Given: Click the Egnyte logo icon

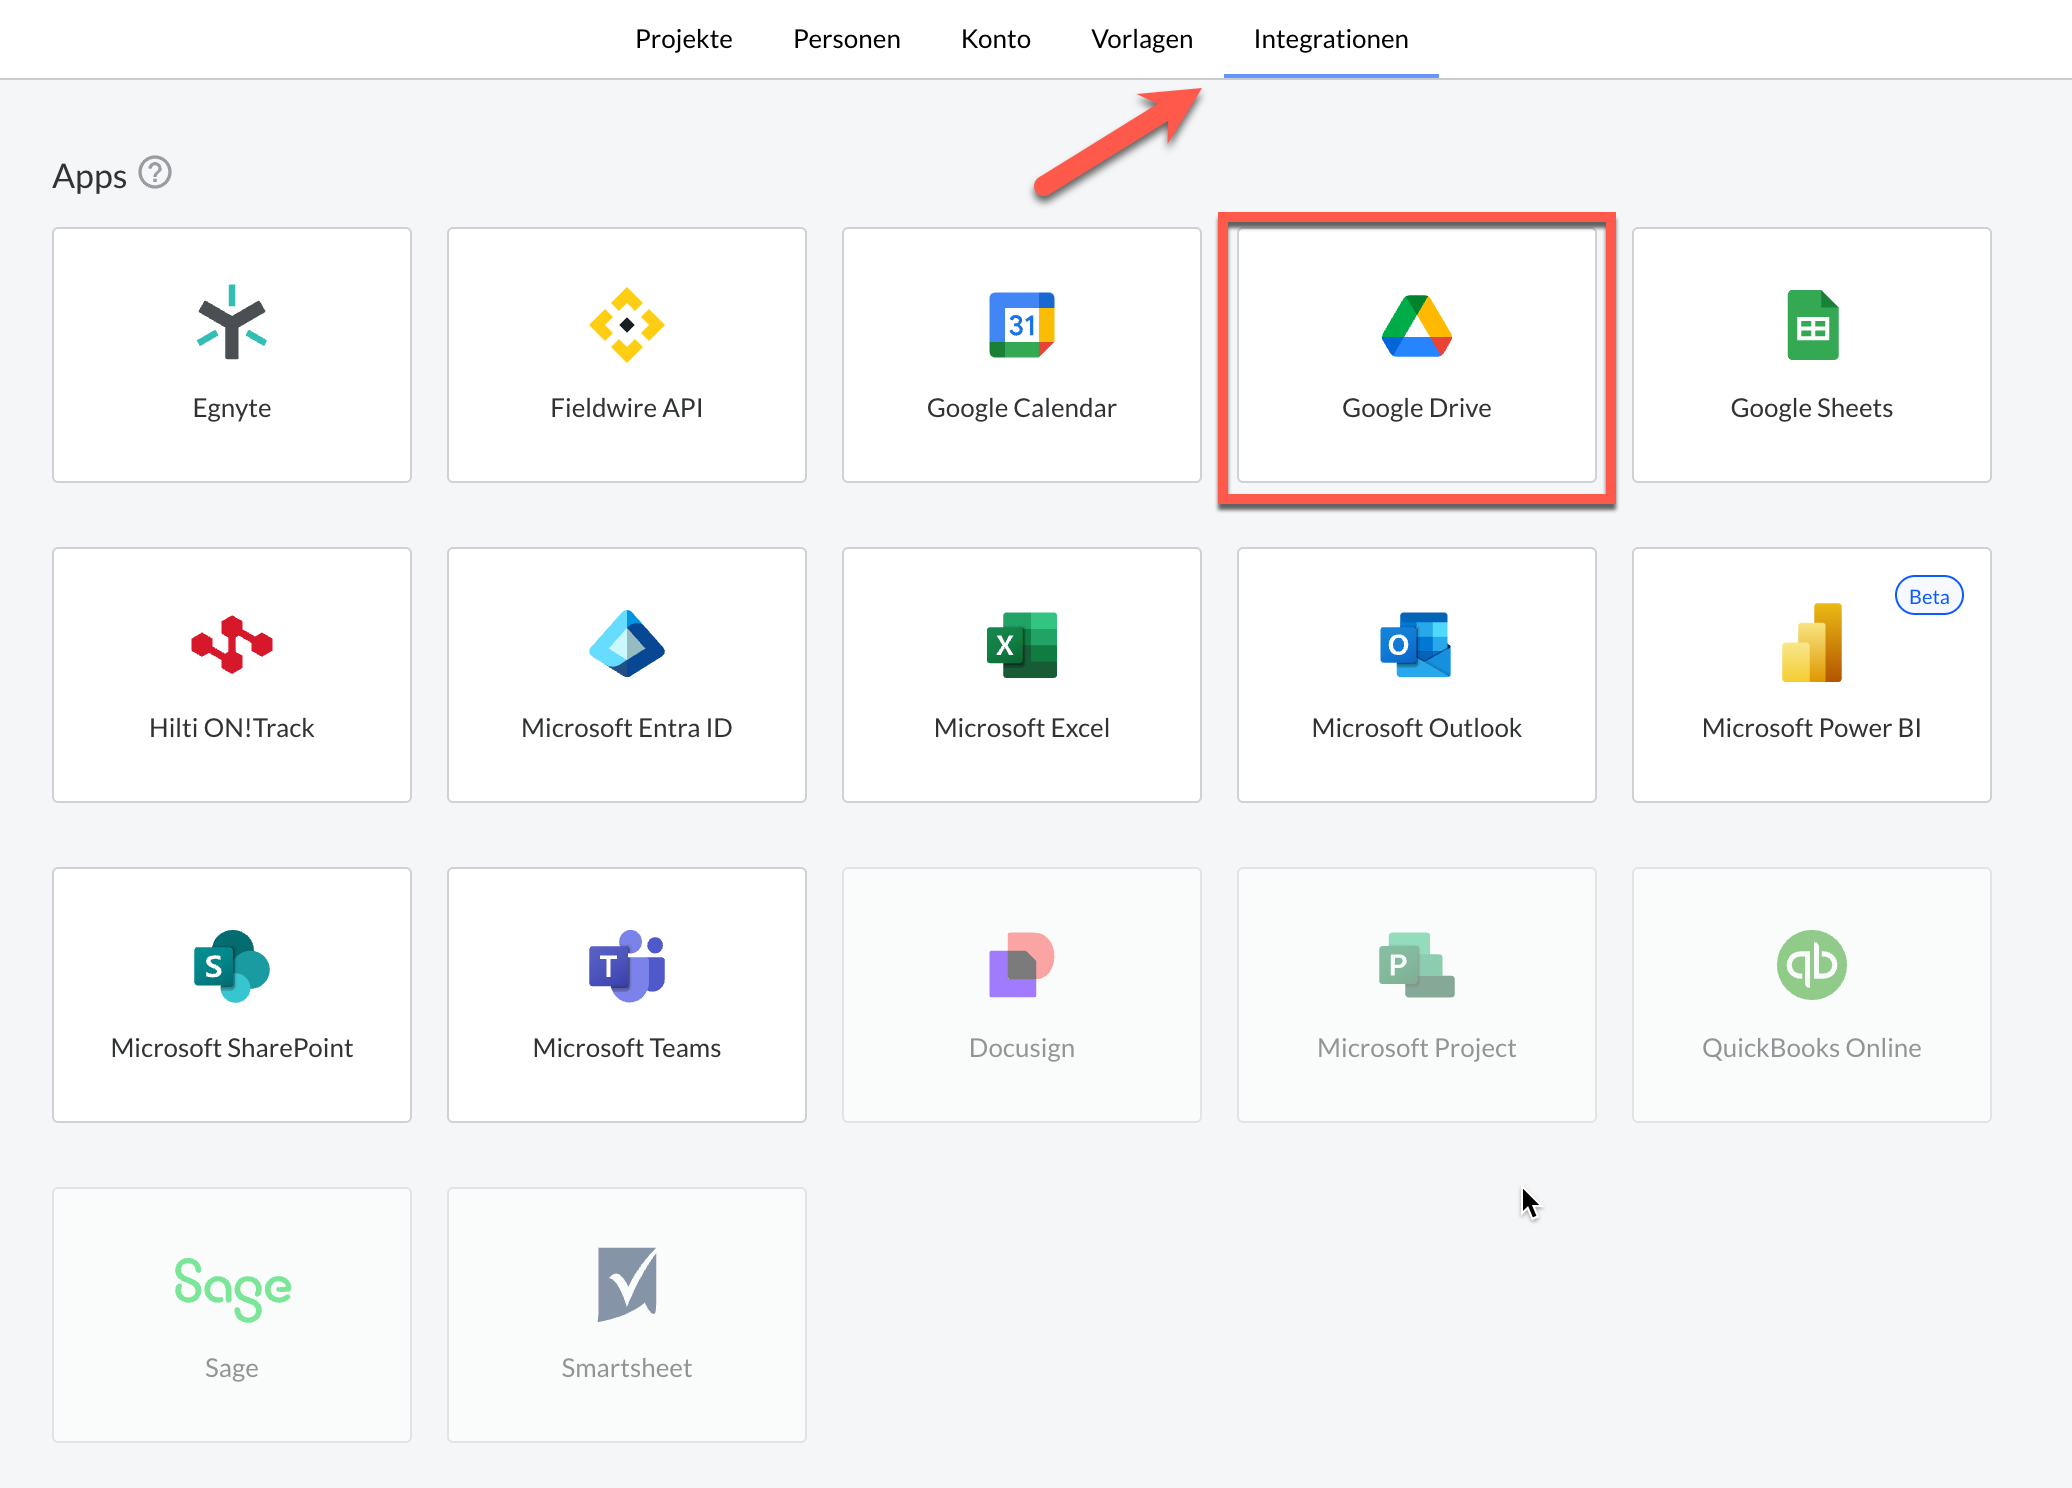Looking at the screenshot, I should (232, 323).
